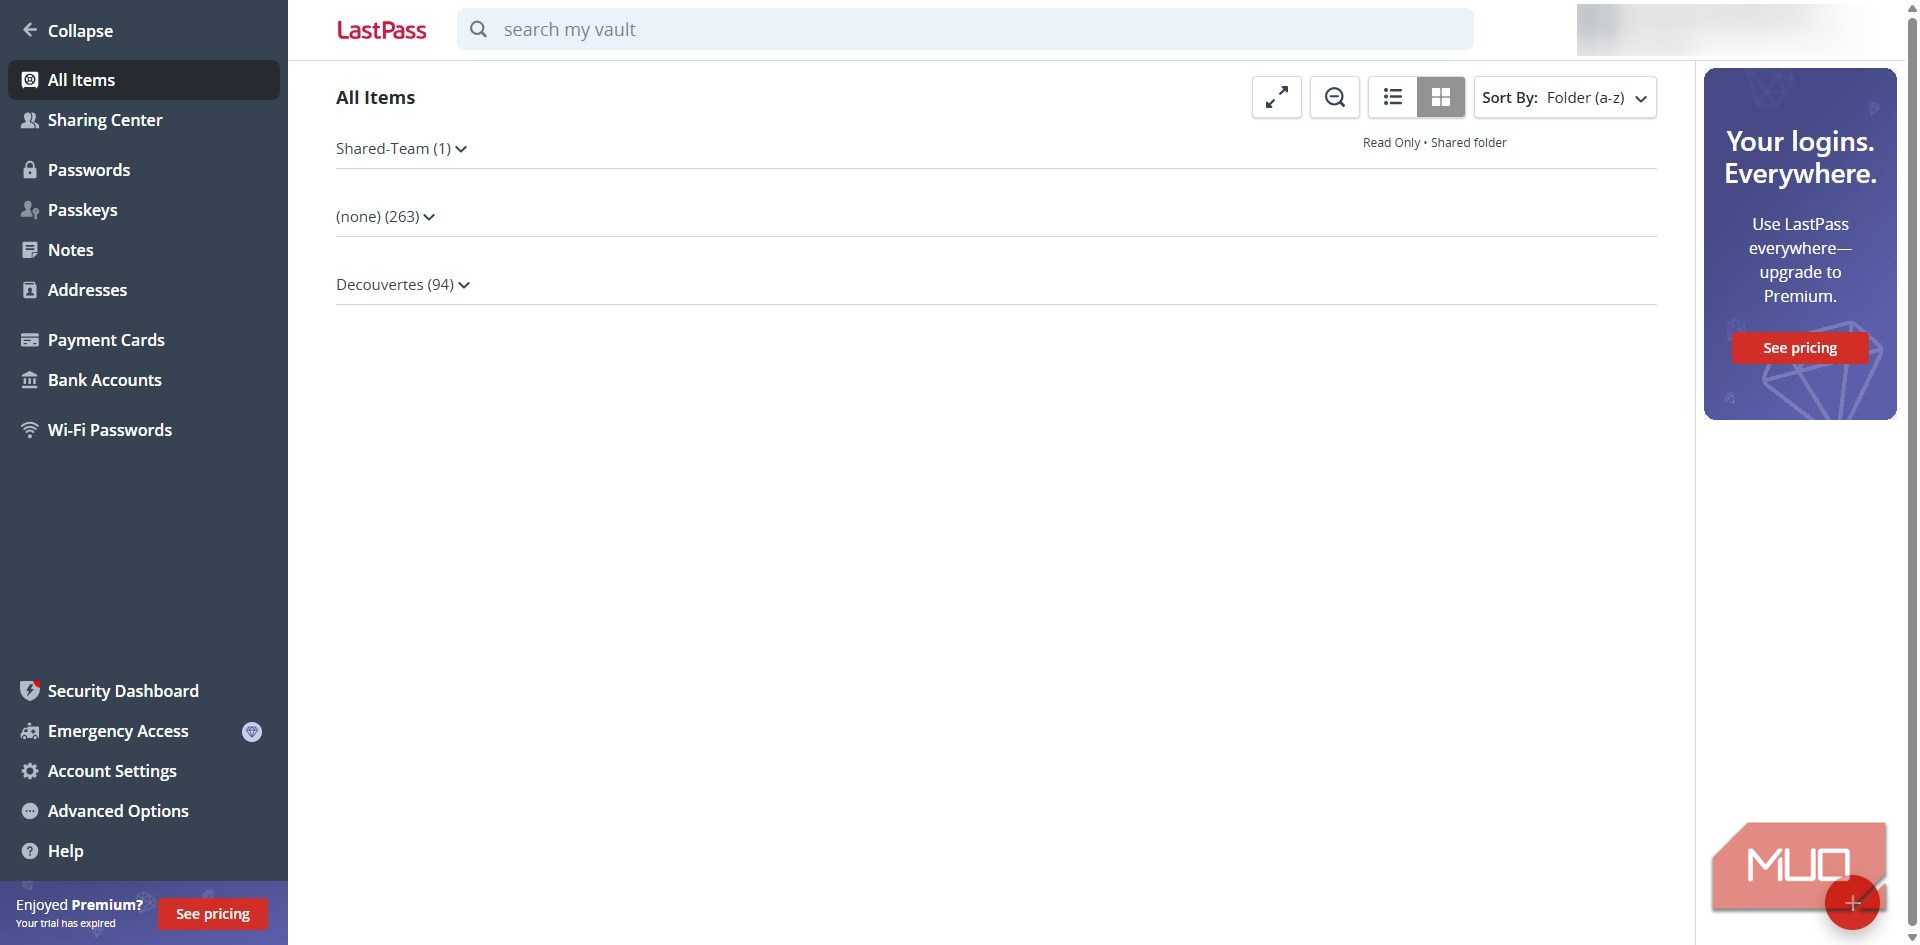Click the Emergency Access ambulance icon

[30, 731]
